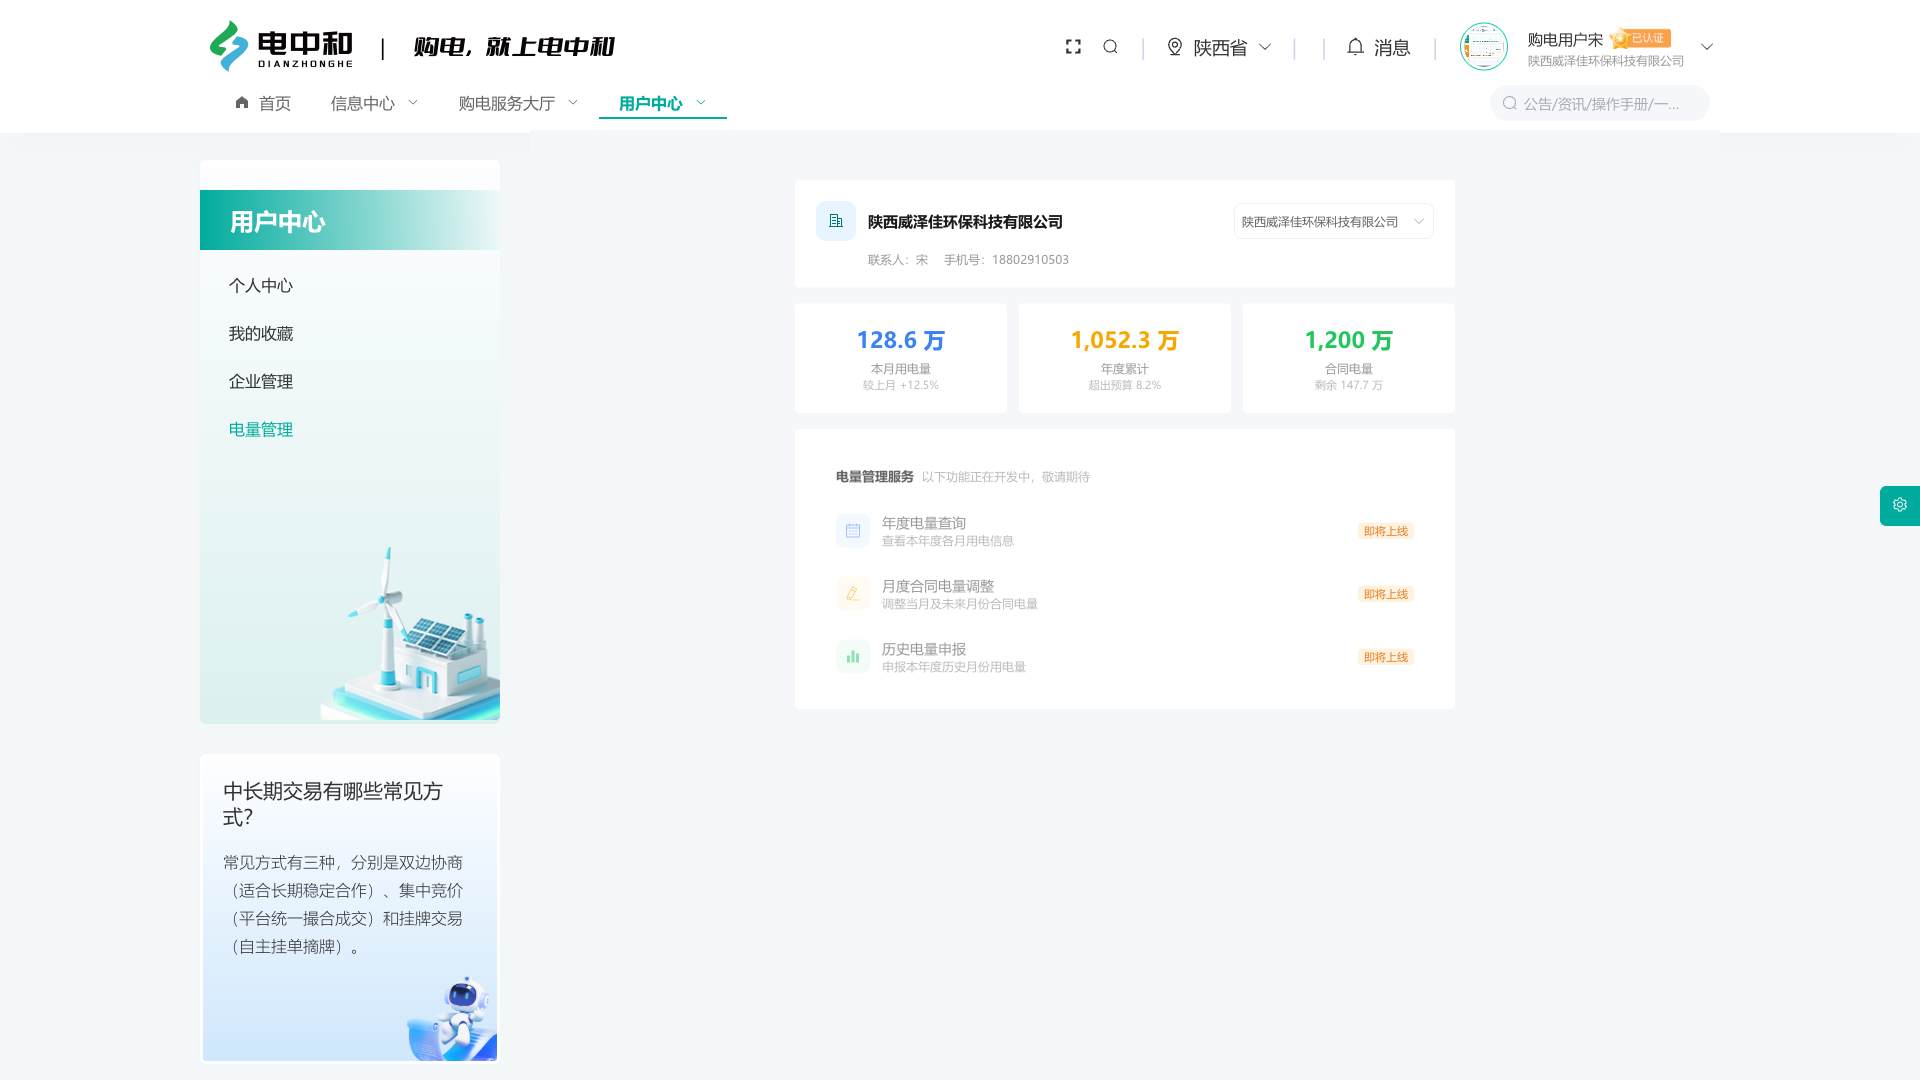Select 企业管理 in sidebar

pos(261,382)
